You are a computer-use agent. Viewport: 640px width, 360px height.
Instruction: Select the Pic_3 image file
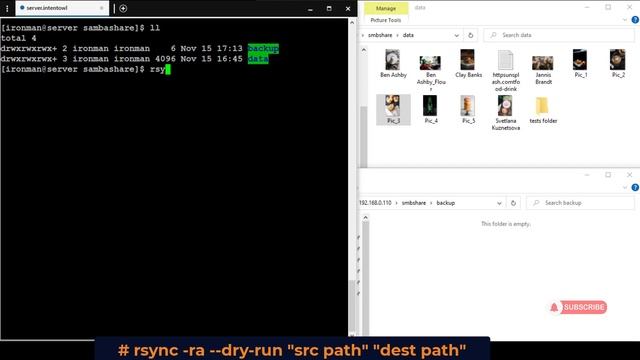393,109
